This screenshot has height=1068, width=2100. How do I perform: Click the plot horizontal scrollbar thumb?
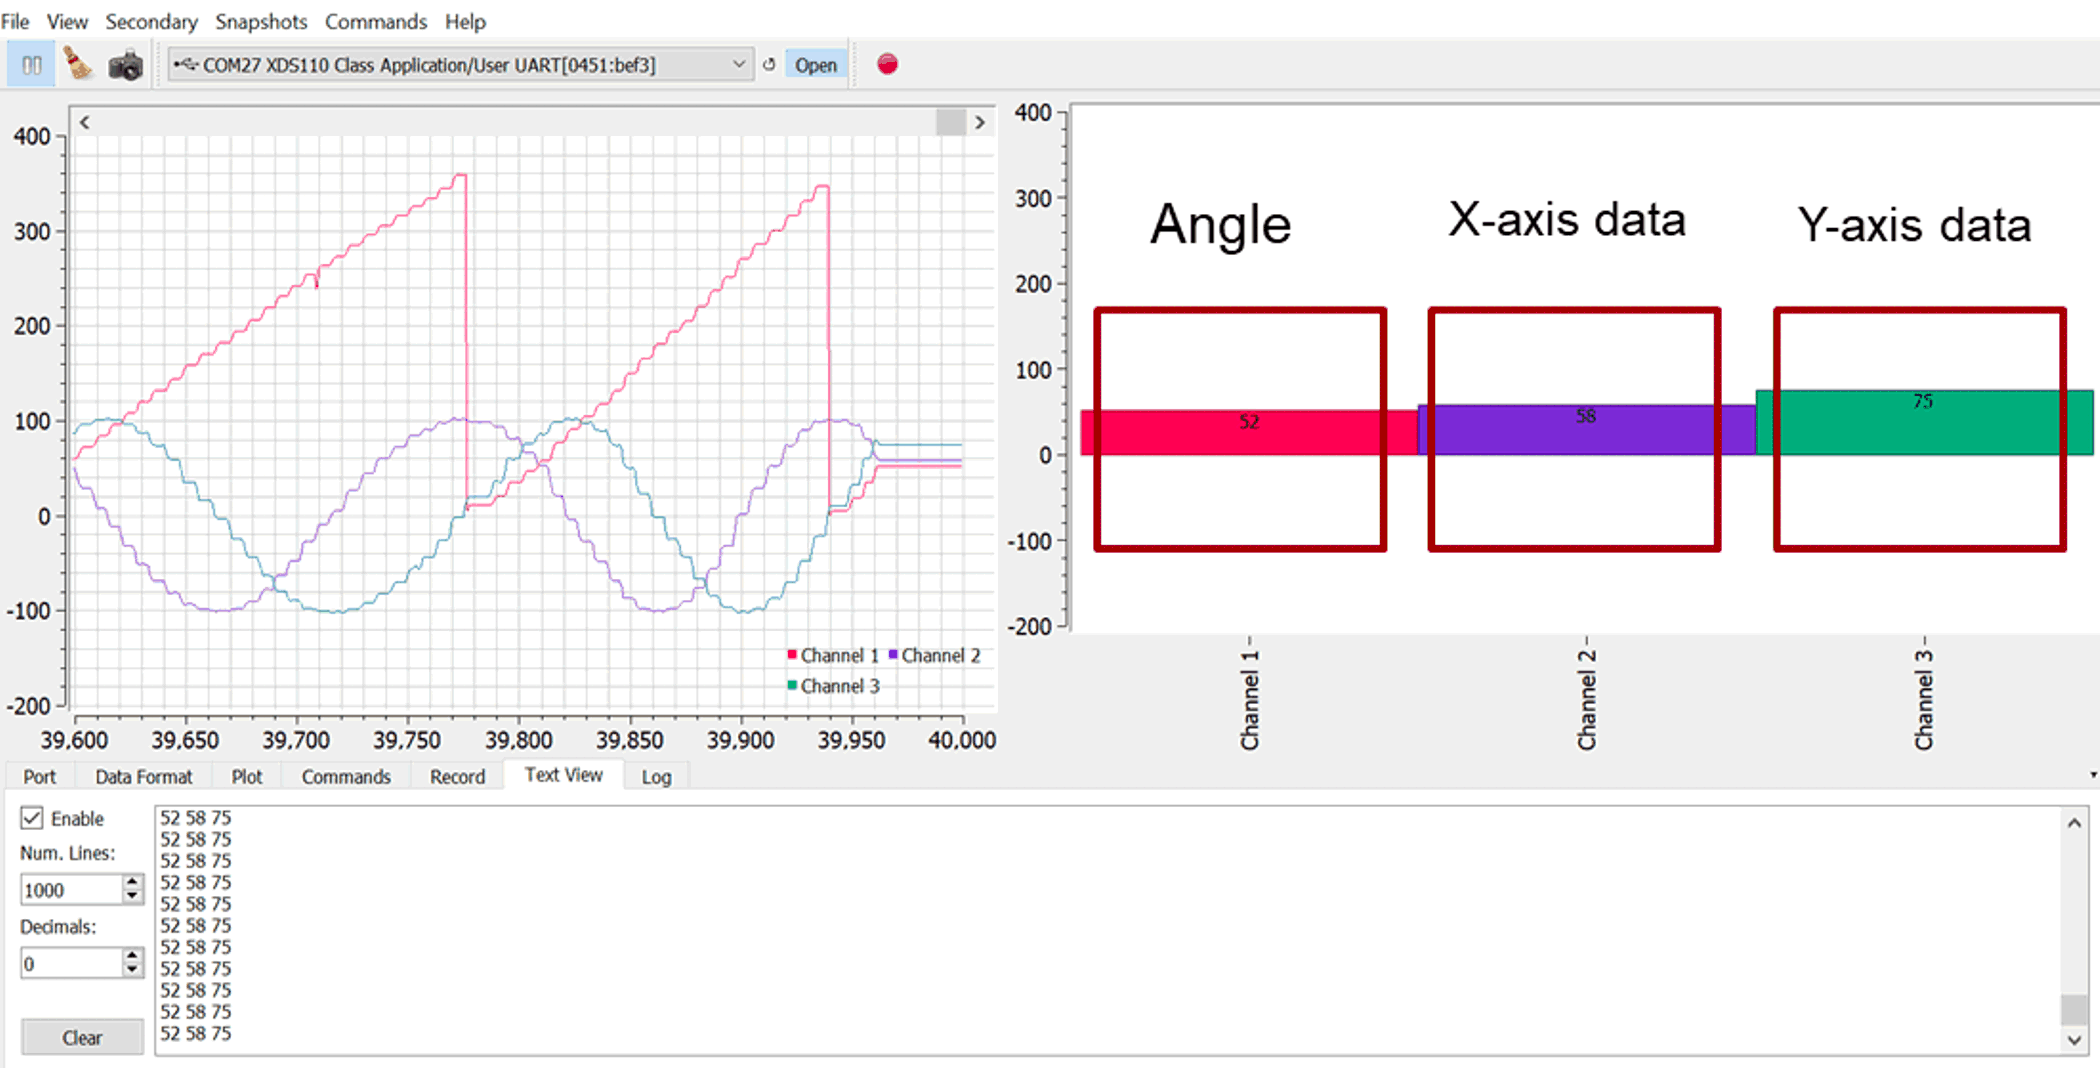pyautogui.click(x=950, y=122)
